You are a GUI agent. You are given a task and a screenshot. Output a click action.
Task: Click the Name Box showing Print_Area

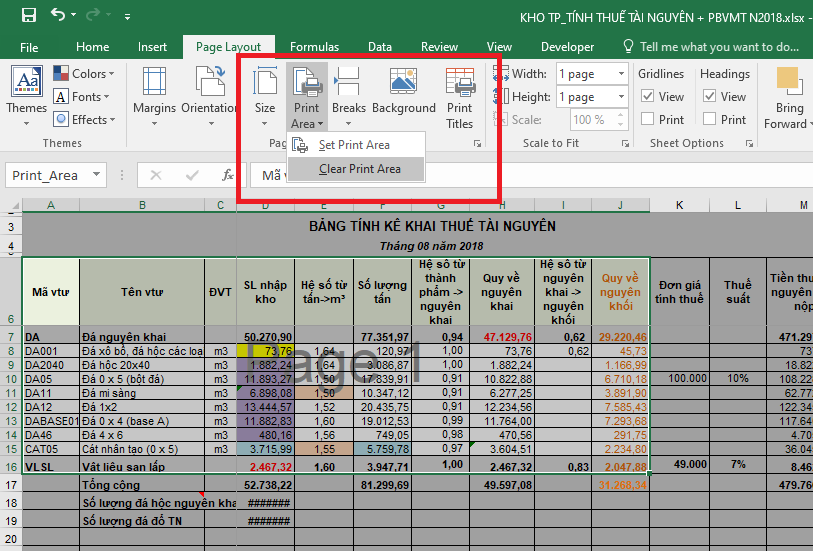(x=58, y=175)
